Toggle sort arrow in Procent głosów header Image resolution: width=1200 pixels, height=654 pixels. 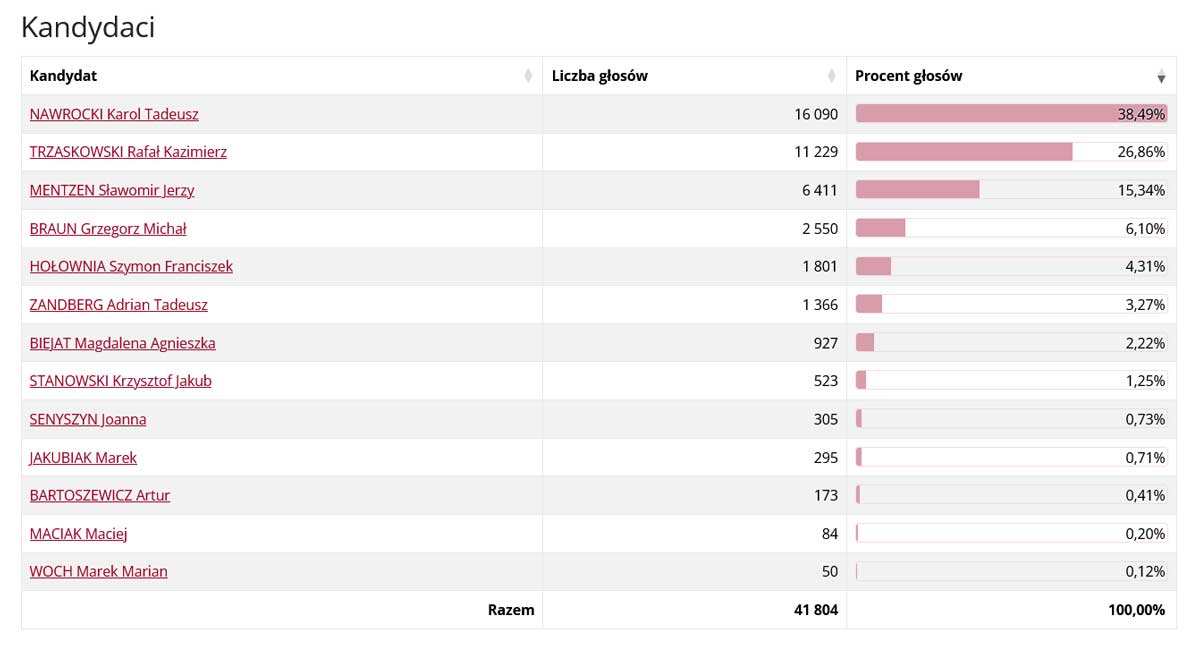click(x=1161, y=76)
